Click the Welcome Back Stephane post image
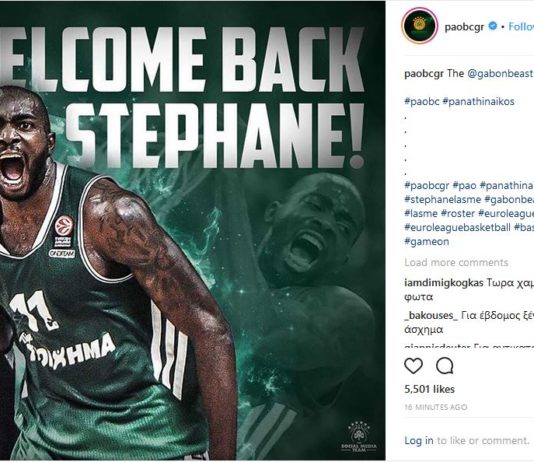This screenshot has width=534, height=462. (192, 231)
